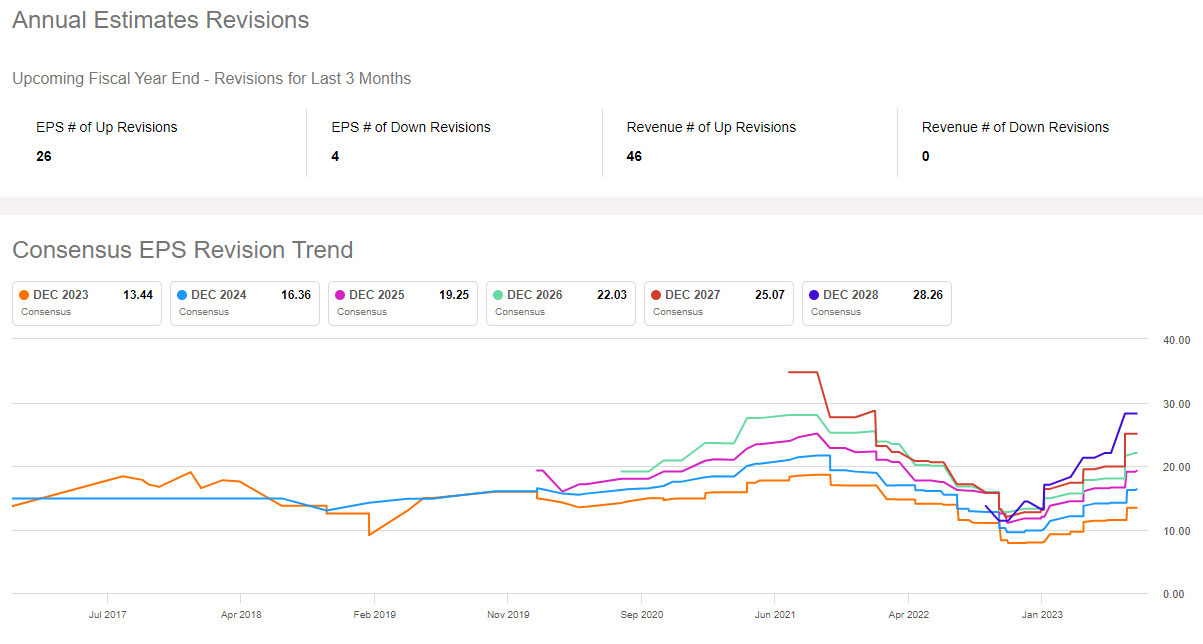
Task: Click the Consensus EPS Revision Trend title
Action: [182, 249]
